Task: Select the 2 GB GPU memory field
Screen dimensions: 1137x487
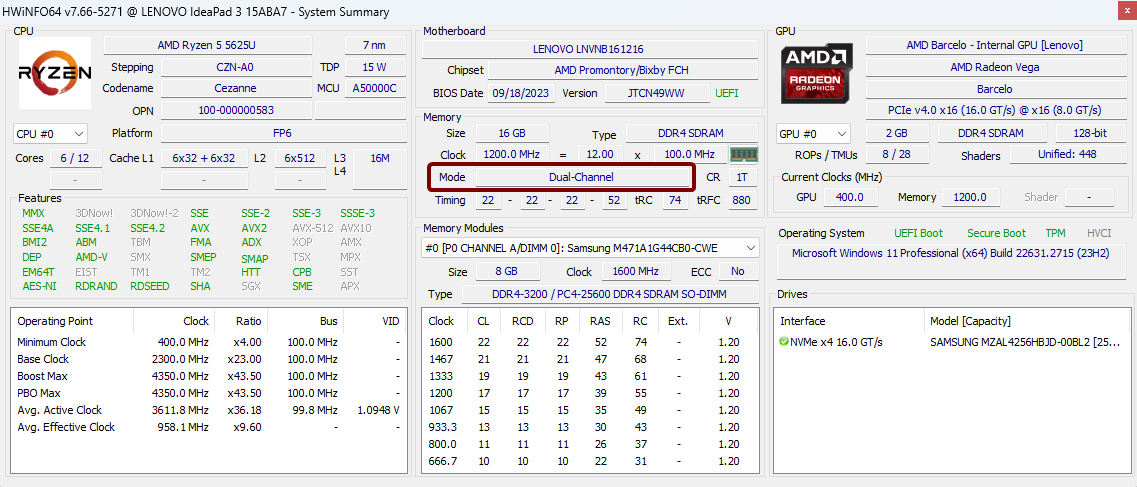Action: [x=896, y=133]
